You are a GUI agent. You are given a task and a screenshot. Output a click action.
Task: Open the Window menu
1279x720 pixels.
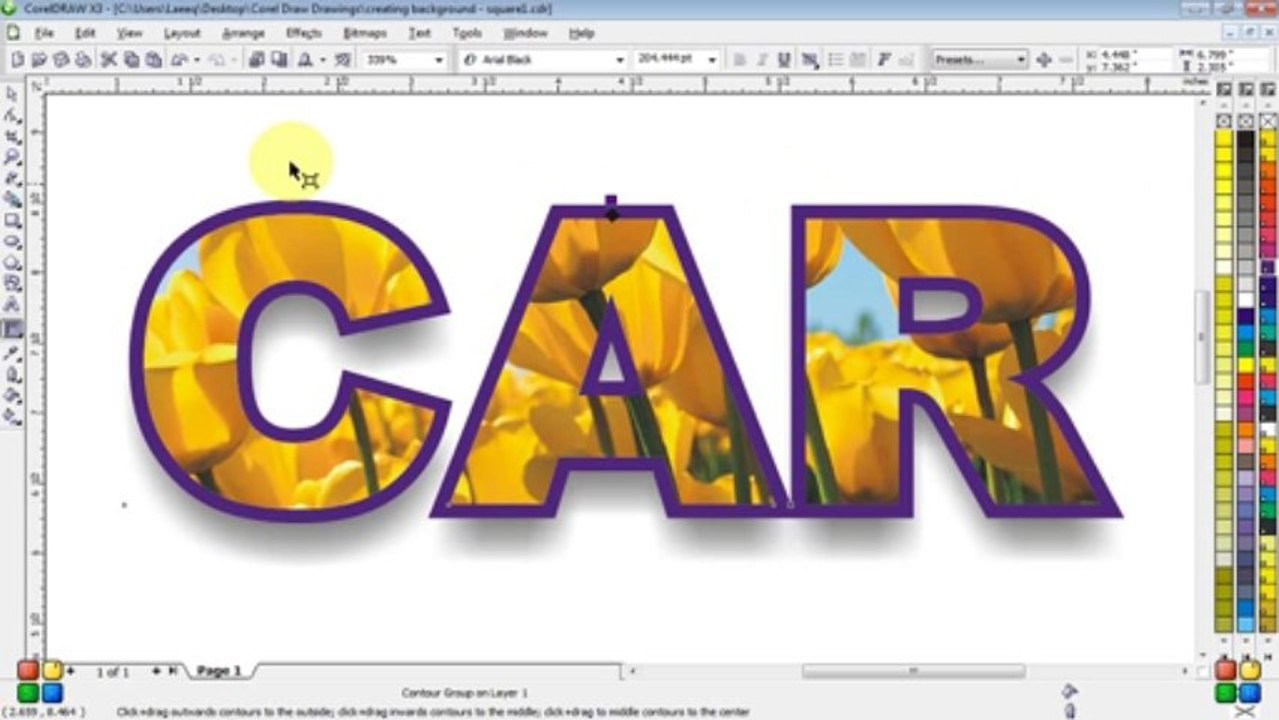point(525,33)
